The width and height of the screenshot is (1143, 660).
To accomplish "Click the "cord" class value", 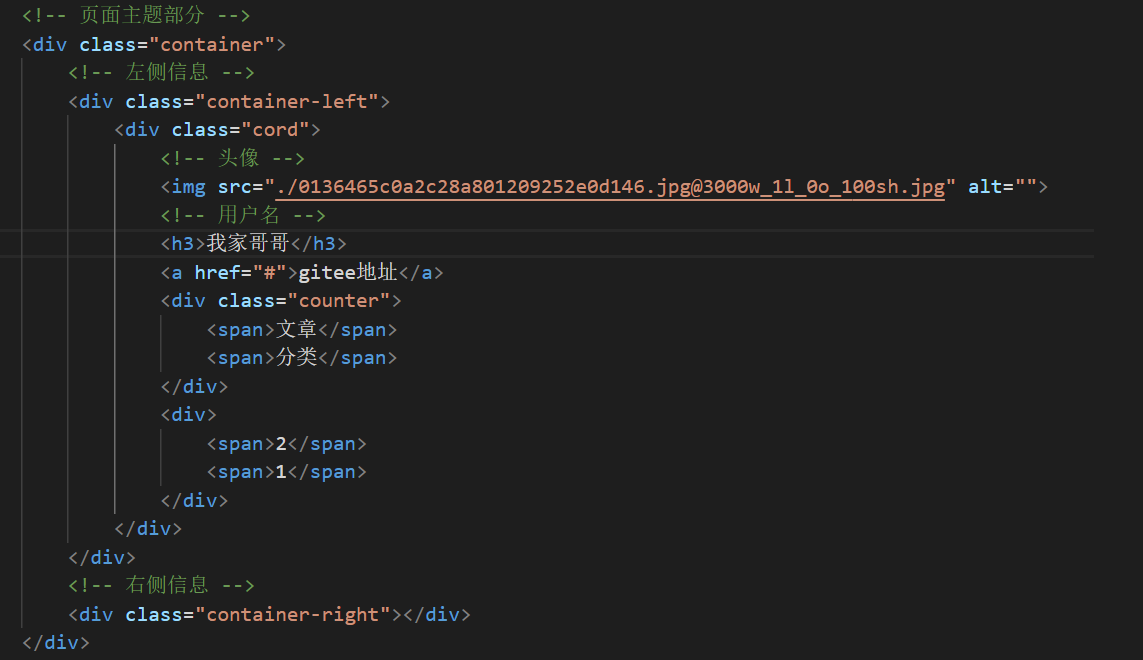I will click(x=275, y=130).
